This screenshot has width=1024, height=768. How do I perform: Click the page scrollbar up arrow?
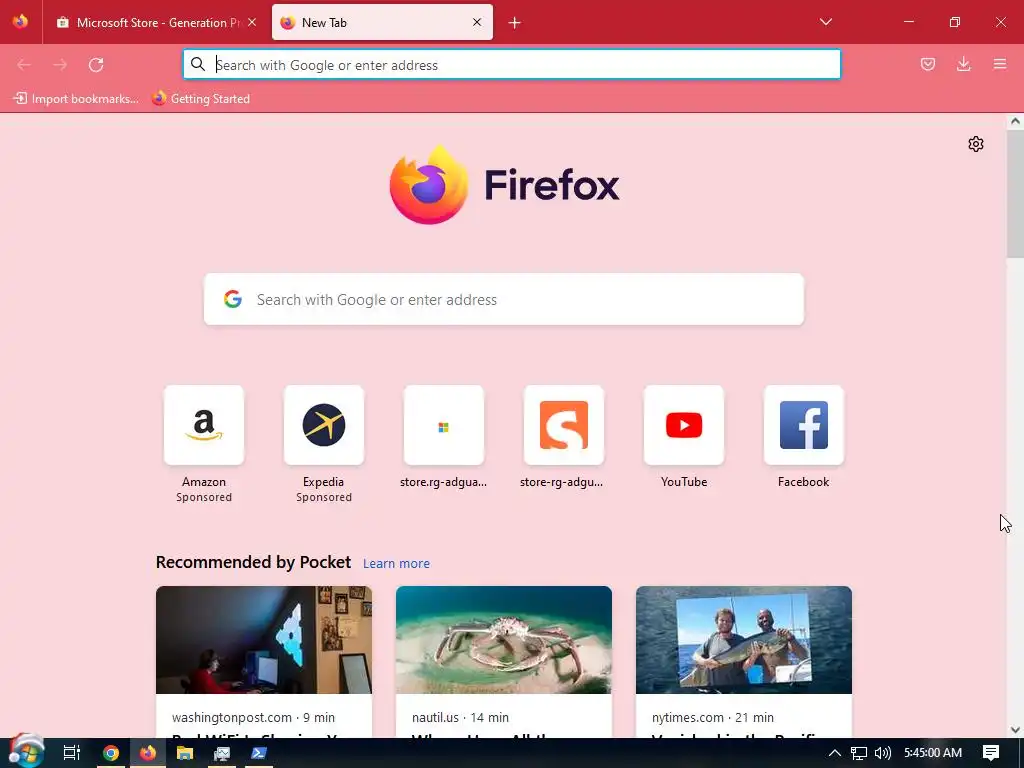click(x=1015, y=121)
